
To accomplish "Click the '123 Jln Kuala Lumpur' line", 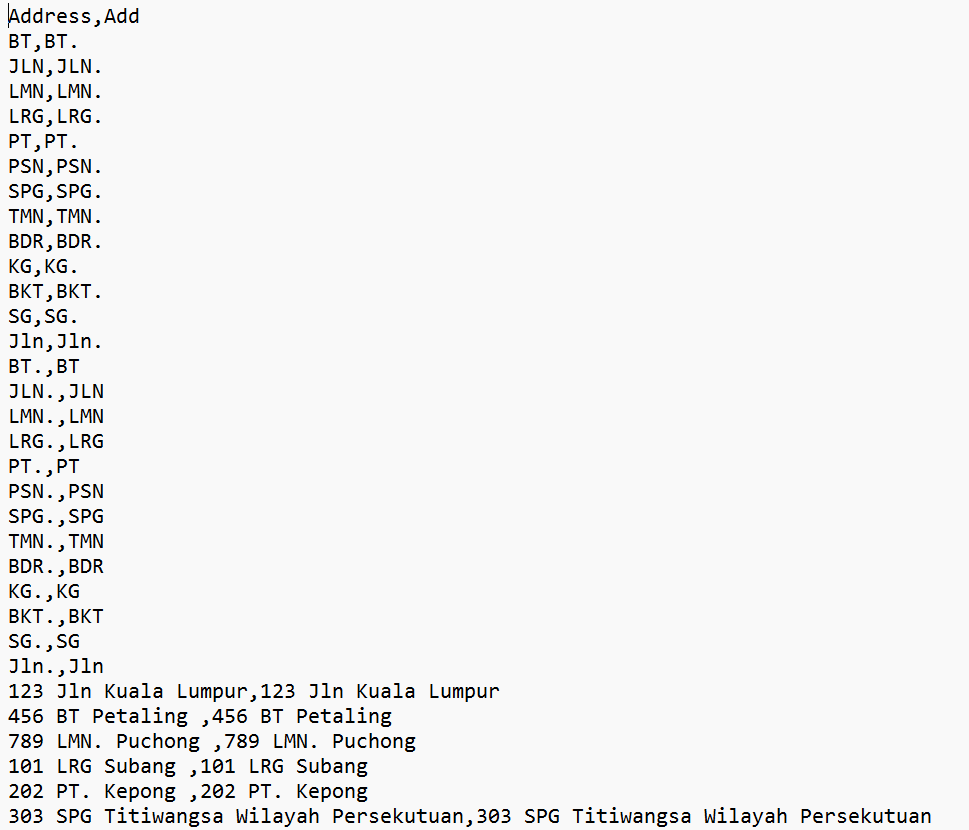I will (x=253, y=692).
